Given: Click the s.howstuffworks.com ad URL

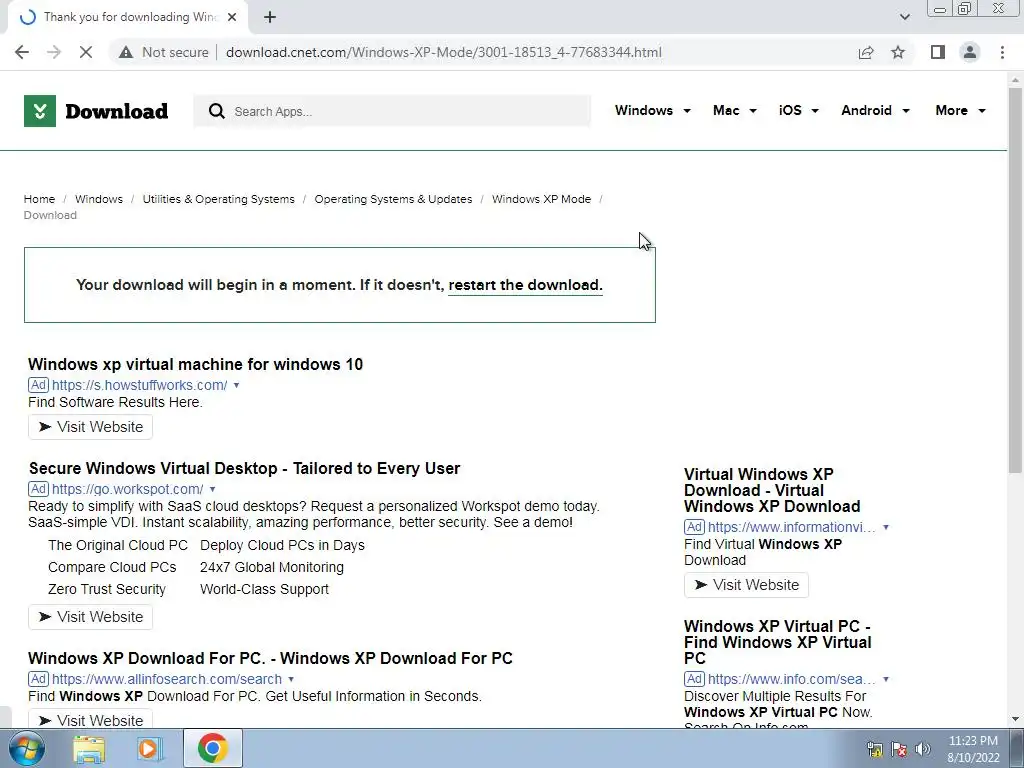Looking at the screenshot, I should pos(140,385).
